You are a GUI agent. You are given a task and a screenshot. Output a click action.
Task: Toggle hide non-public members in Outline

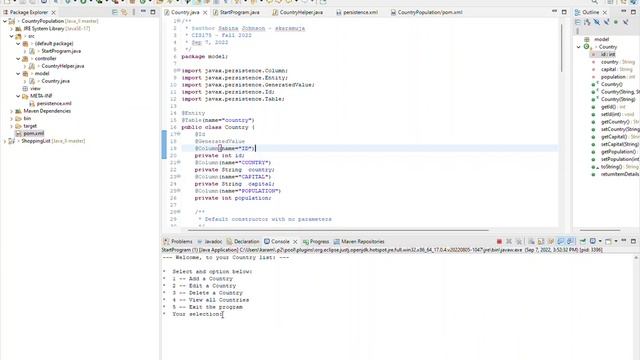pyautogui.click(x=616, y=22)
